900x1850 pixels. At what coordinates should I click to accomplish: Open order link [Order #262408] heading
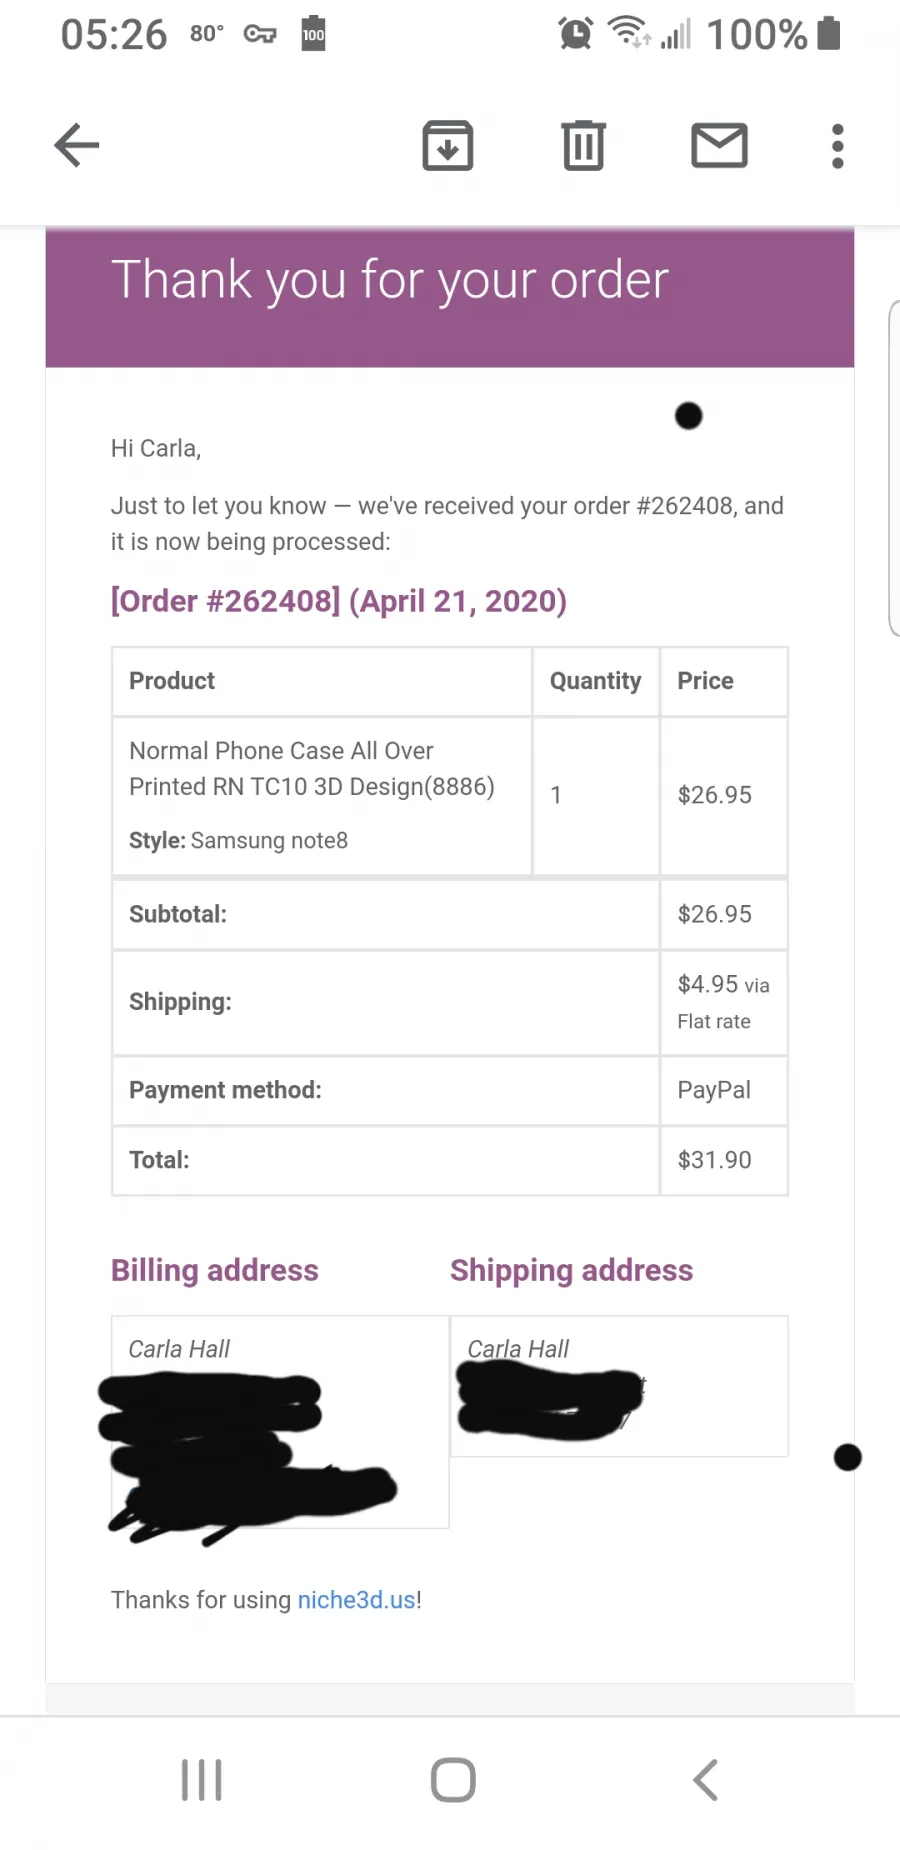tap(339, 601)
